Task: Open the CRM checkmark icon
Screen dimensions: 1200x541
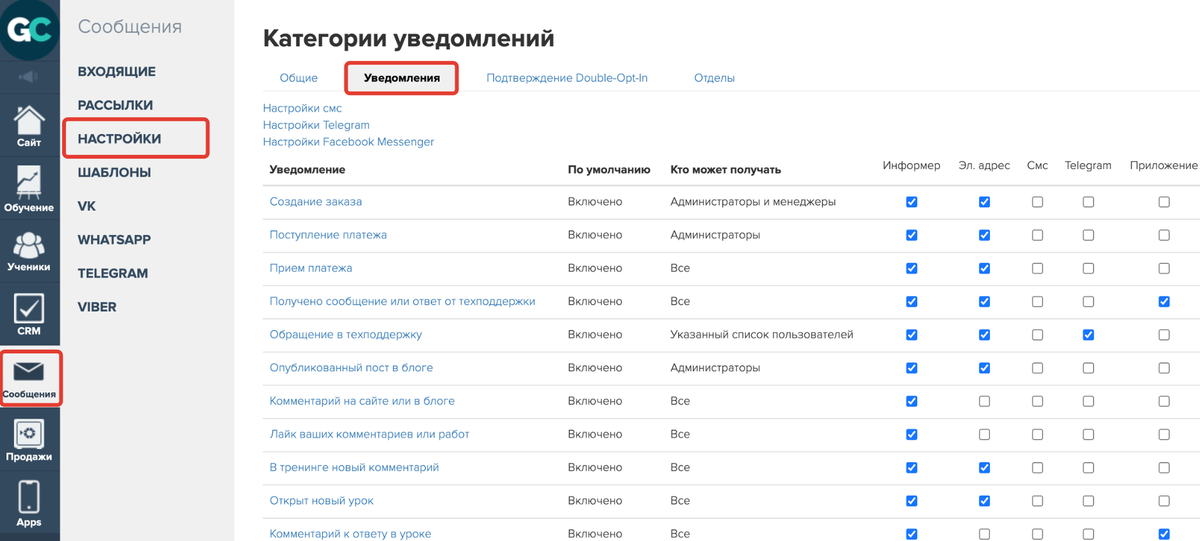Action: click(29, 313)
